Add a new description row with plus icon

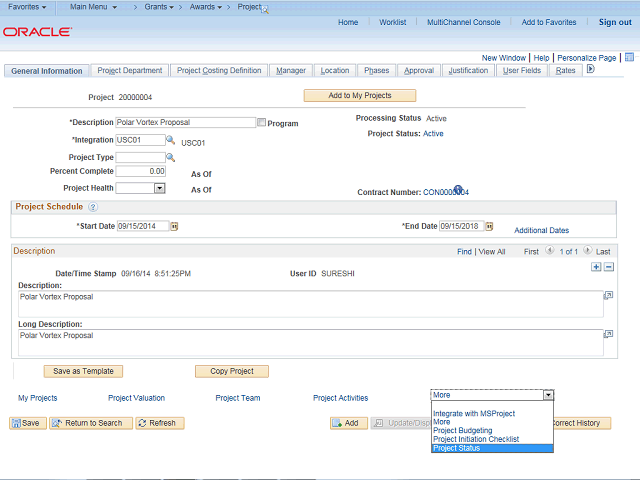(x=596, y=267)
